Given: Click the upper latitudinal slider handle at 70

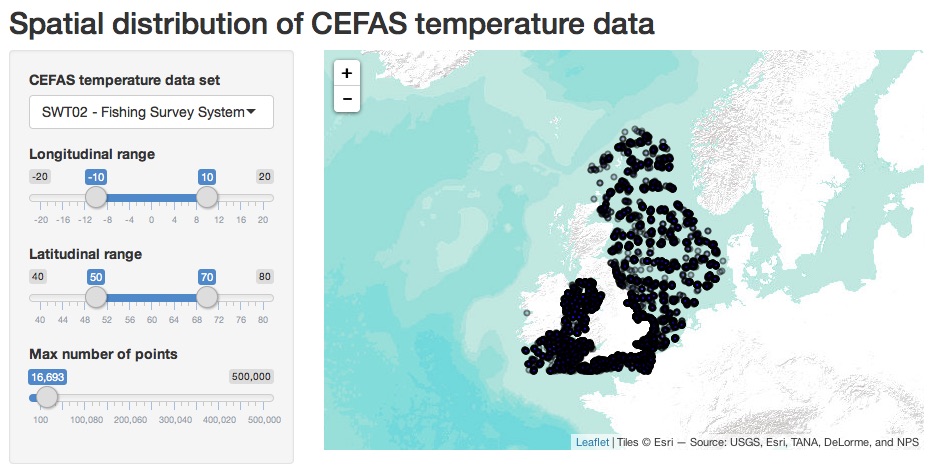Looking at the screenshot, I should 207,297.
